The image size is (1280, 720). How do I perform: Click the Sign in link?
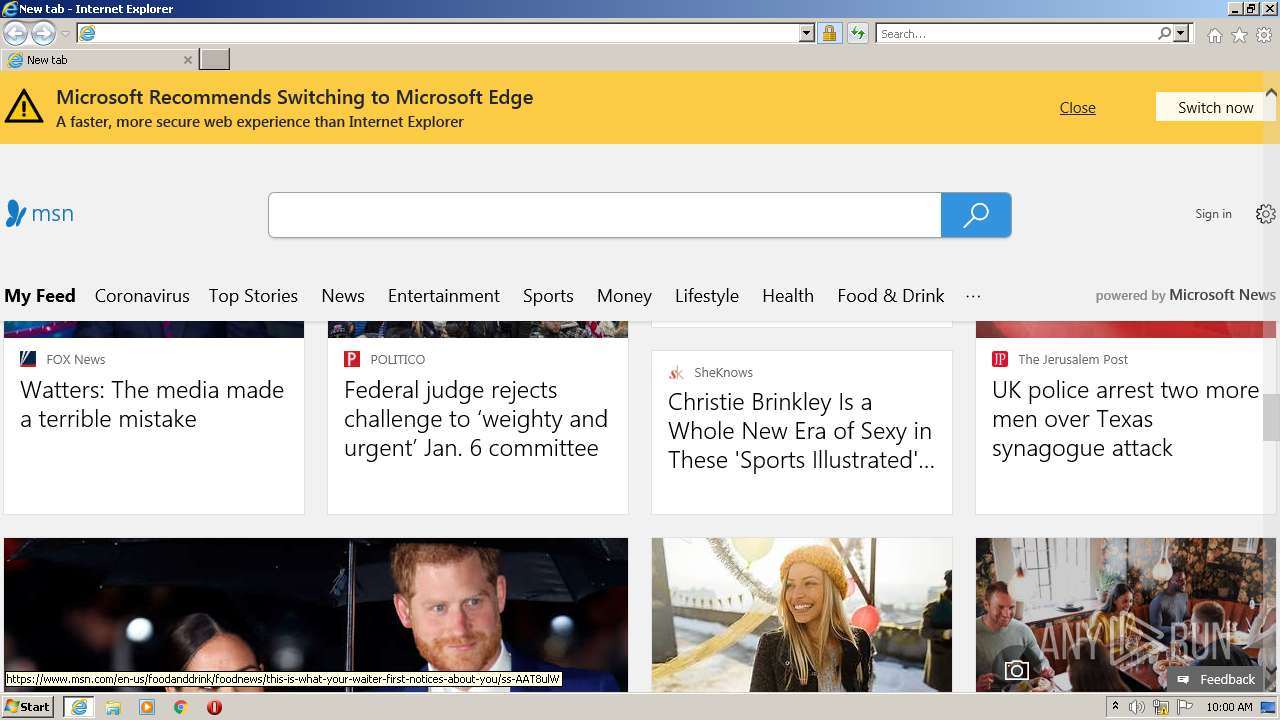1213,214
